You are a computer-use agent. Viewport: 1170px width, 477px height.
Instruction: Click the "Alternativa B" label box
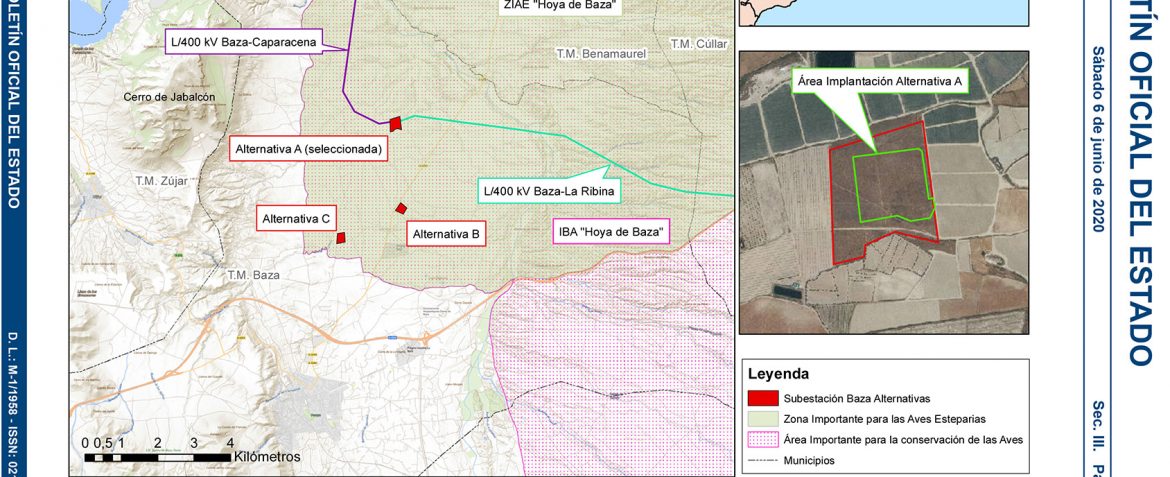click(x=447, y=234)
